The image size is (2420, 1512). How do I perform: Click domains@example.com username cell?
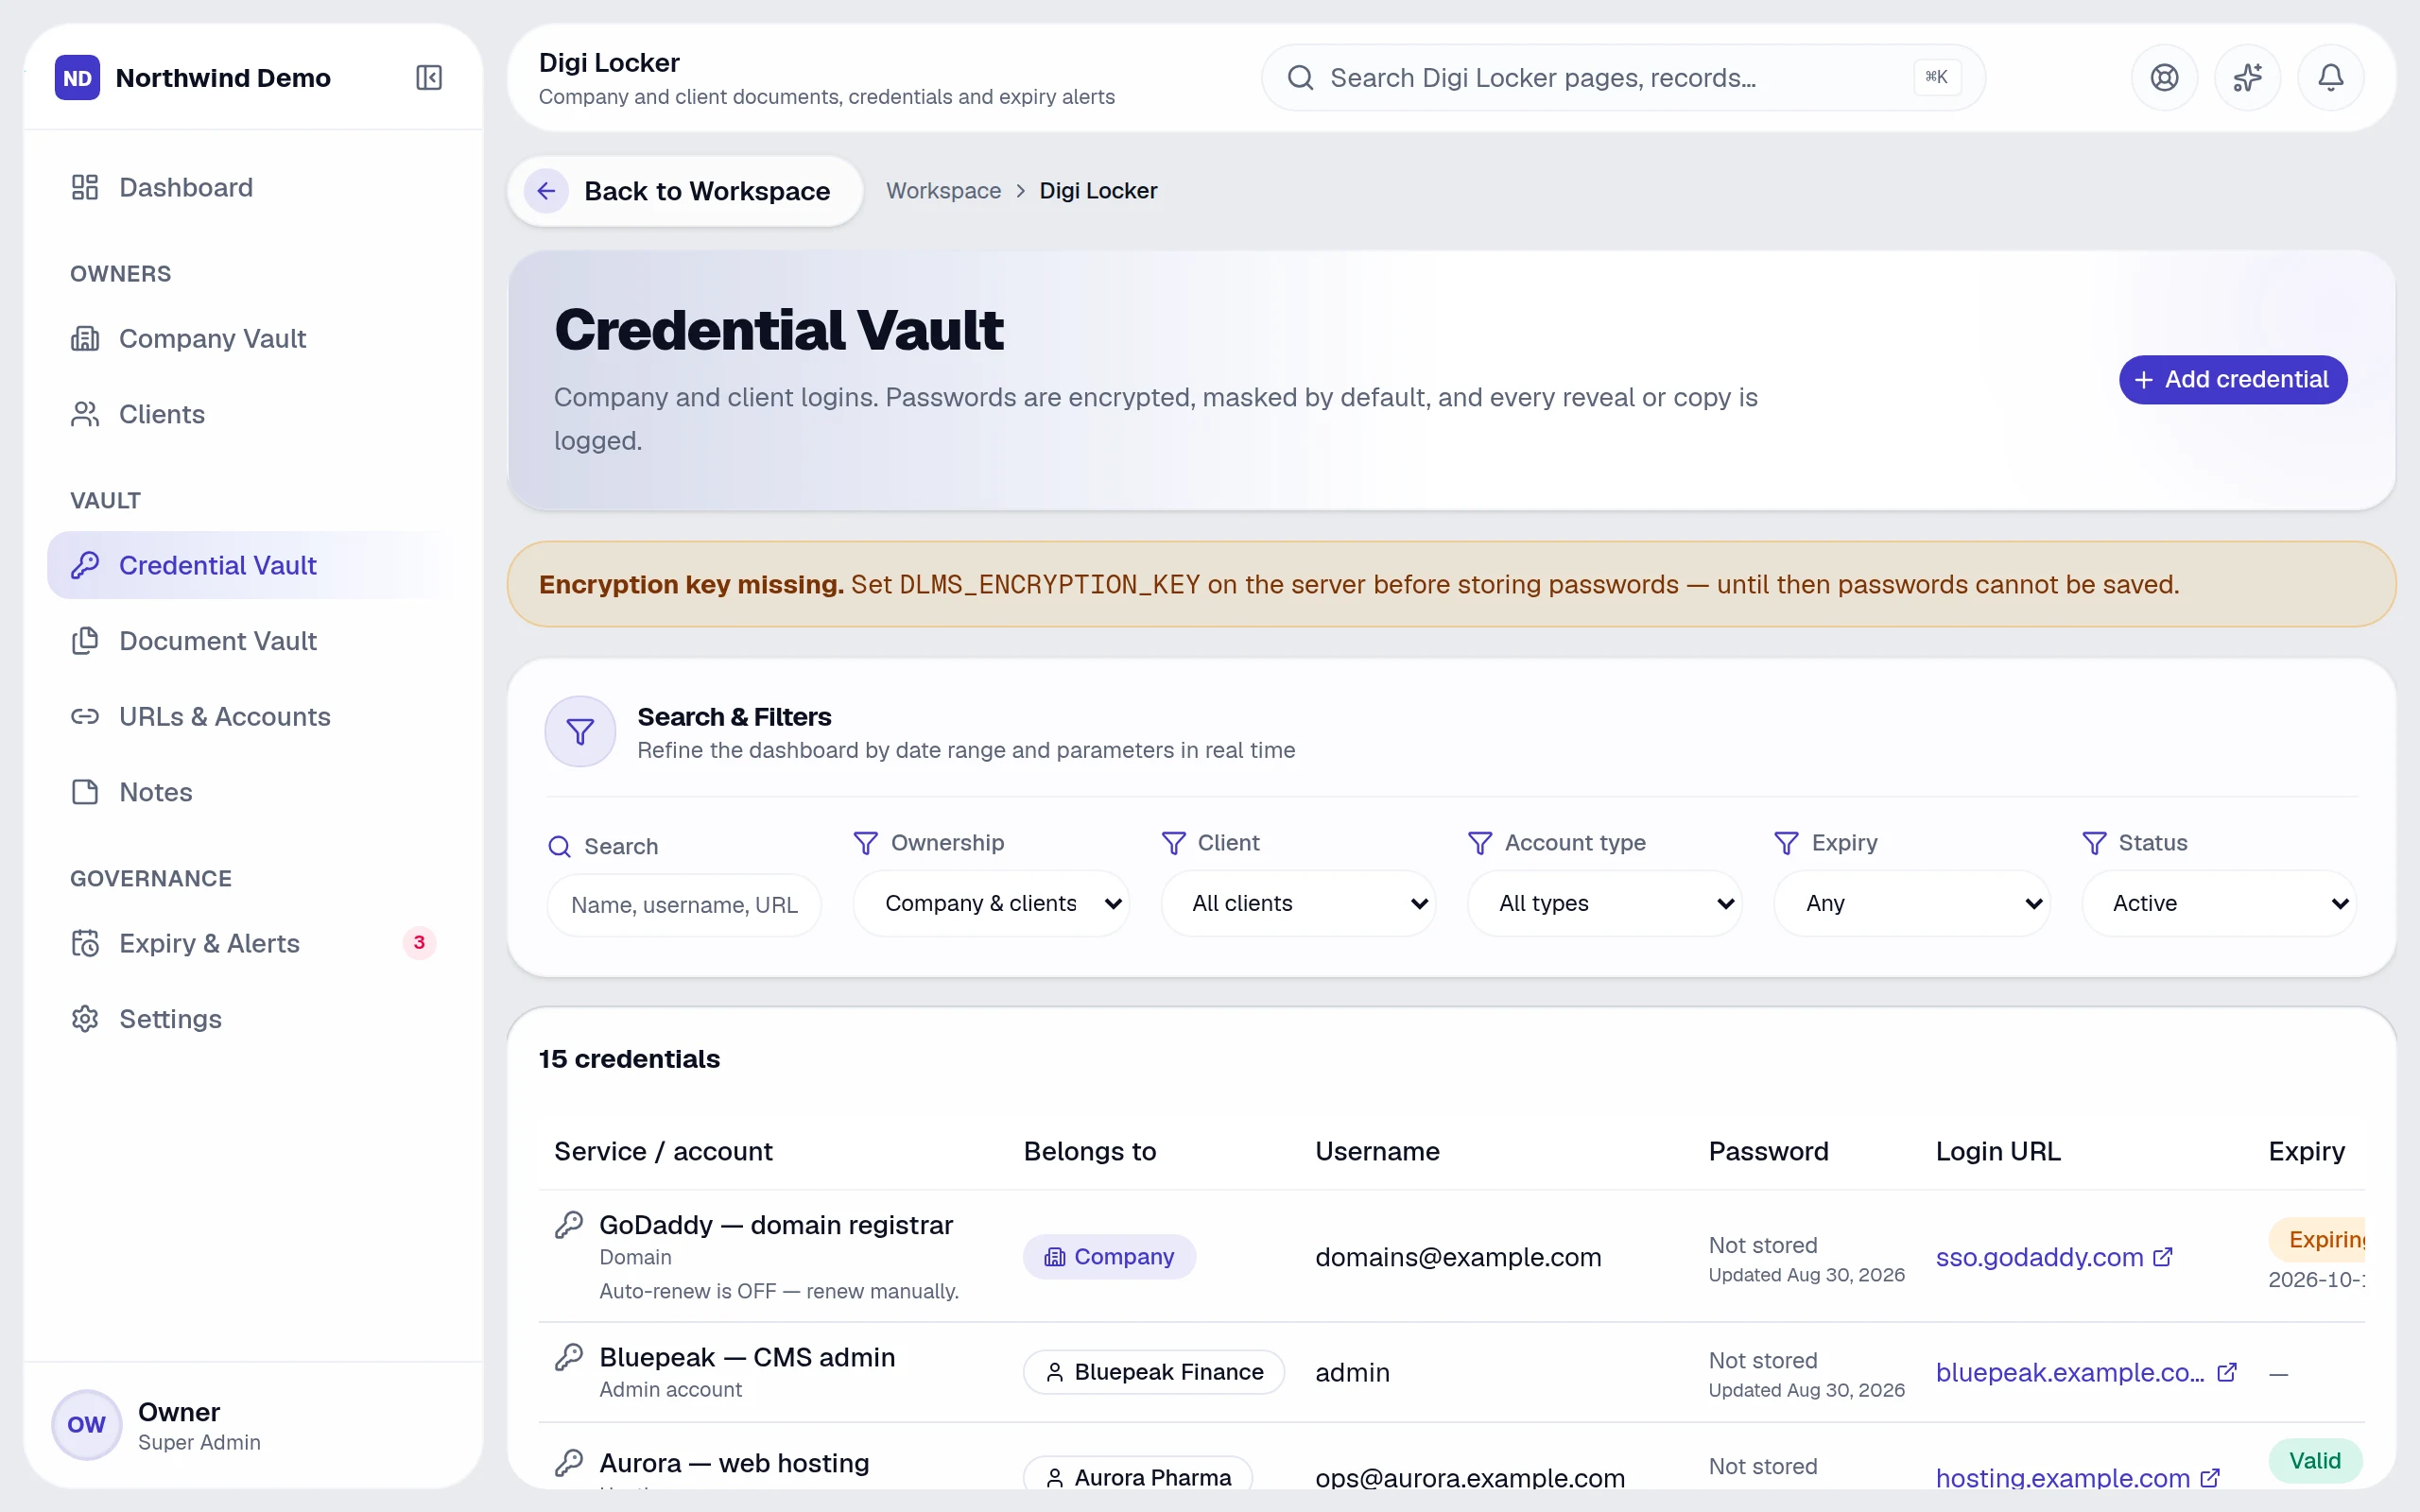(x=1458, y=1257)
